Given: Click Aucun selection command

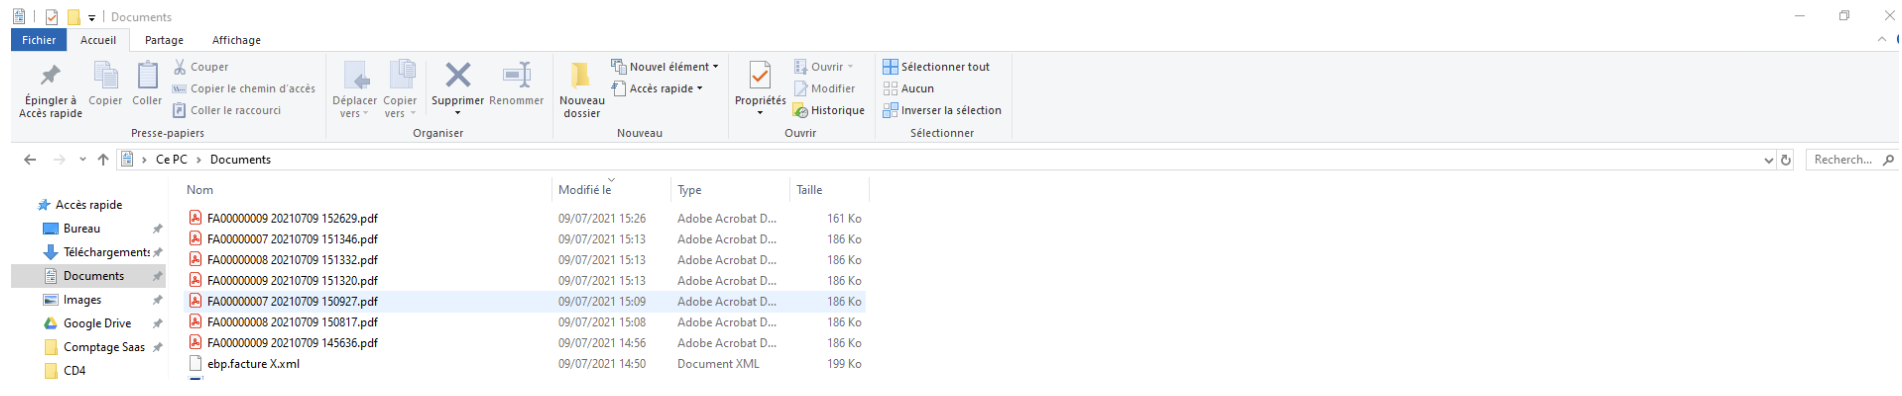Looking at the screenshot, I should point(908,89).
